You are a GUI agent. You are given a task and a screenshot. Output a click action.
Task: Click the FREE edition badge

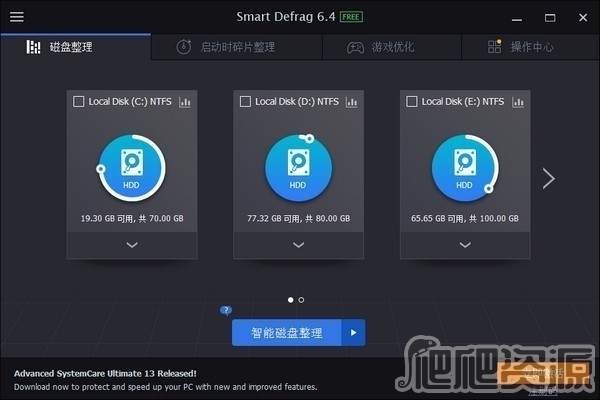351,17
